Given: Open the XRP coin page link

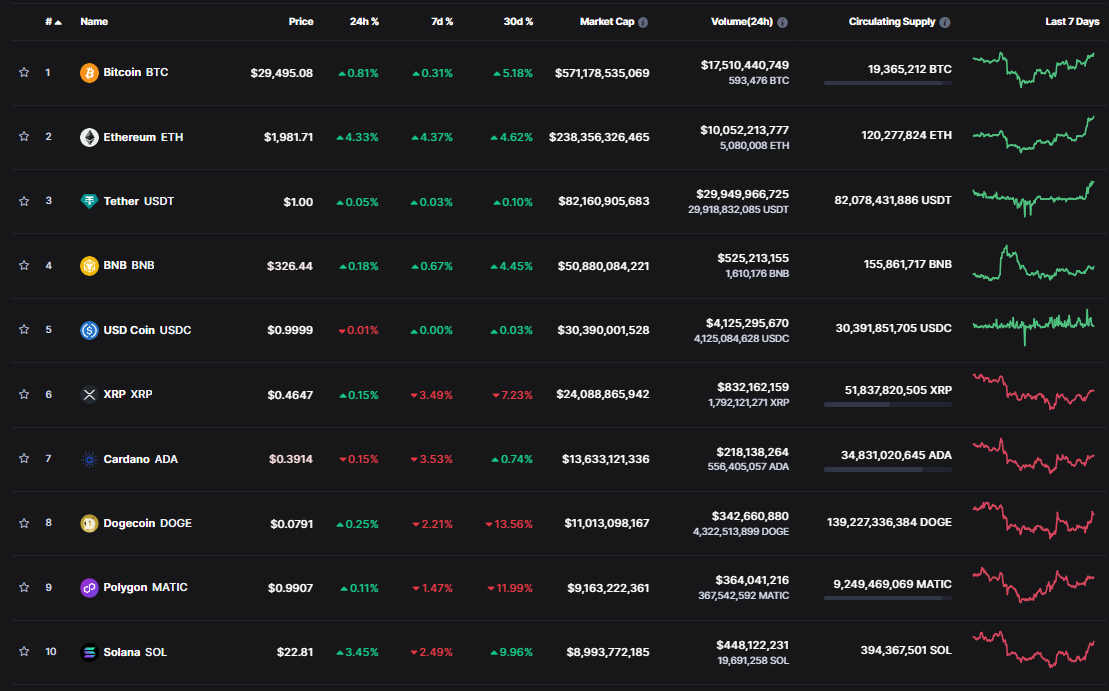Looking at the screenshot, I should (x=127, y=394).
